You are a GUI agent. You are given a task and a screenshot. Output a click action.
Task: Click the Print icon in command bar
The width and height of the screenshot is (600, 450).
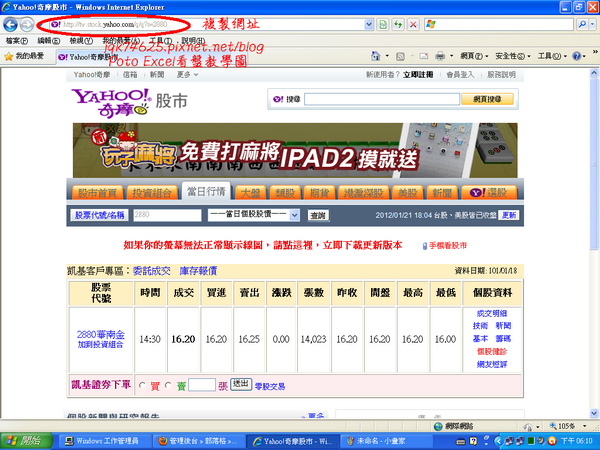(440, 56)
